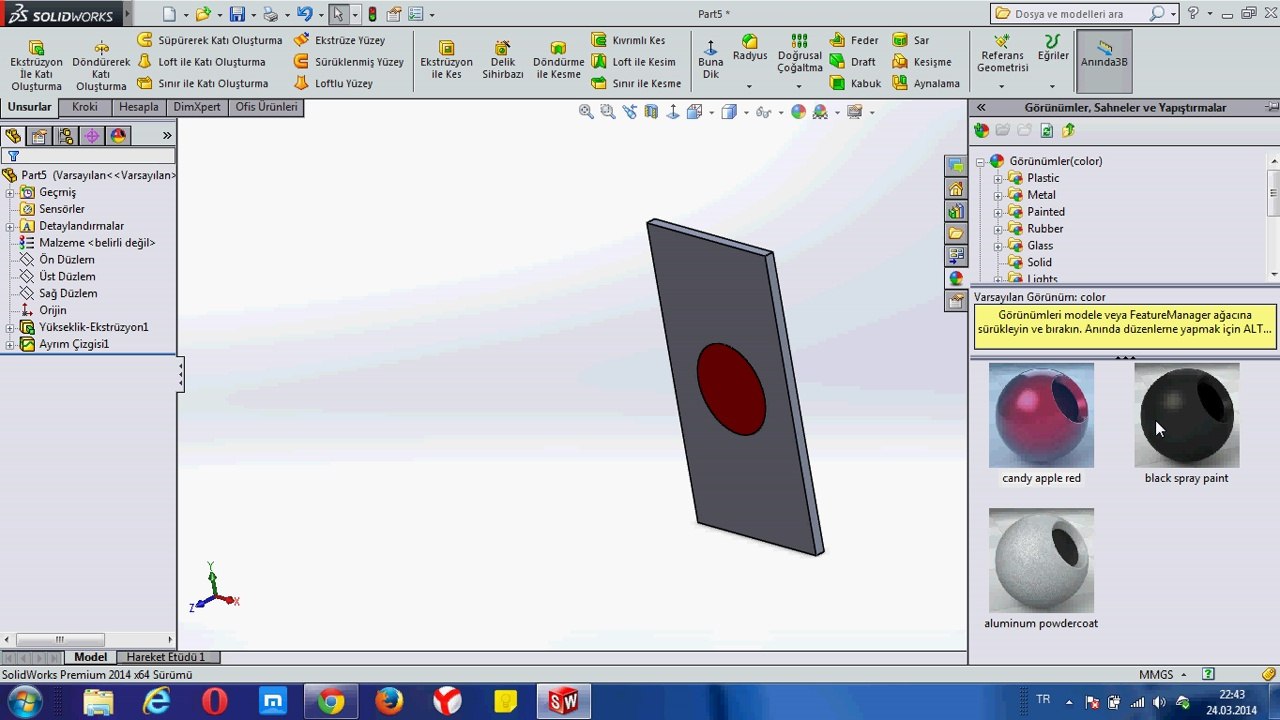The height and width of the screenshot is (720, 1280).
Task: Expand Detaylandırmalar tree node
Action: pyautogui.click(x=10, y=226)
